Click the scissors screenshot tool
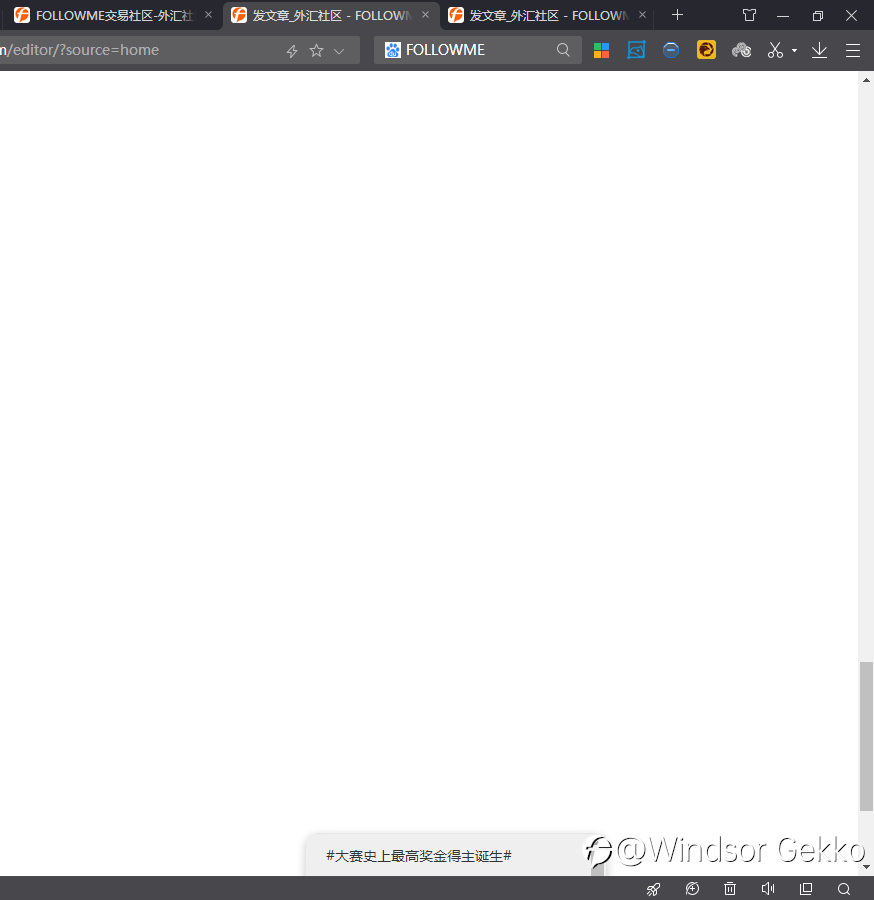874x900 pixels. pos(775,50)
